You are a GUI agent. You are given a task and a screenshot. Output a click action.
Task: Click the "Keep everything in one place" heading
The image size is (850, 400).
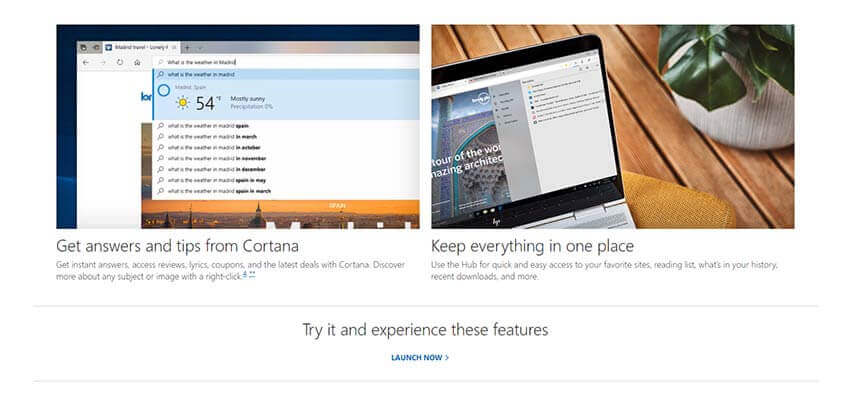tap(532, 246)
